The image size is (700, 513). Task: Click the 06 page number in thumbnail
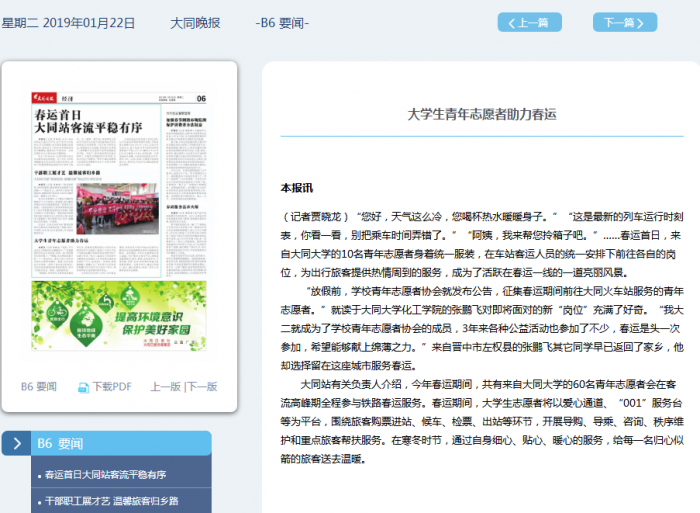[201, 98]
